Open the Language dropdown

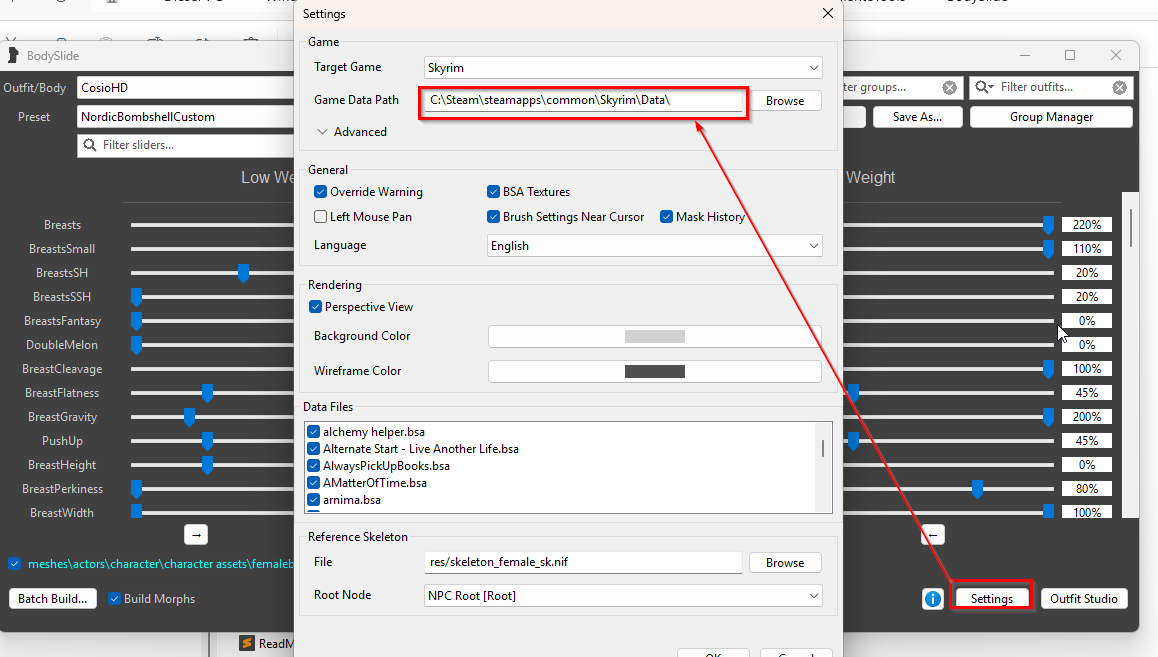654,246
